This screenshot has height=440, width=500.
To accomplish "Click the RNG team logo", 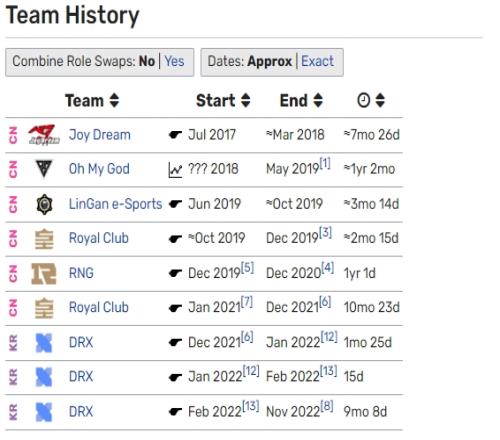I will pyautogui.click(x=44, y=274).
